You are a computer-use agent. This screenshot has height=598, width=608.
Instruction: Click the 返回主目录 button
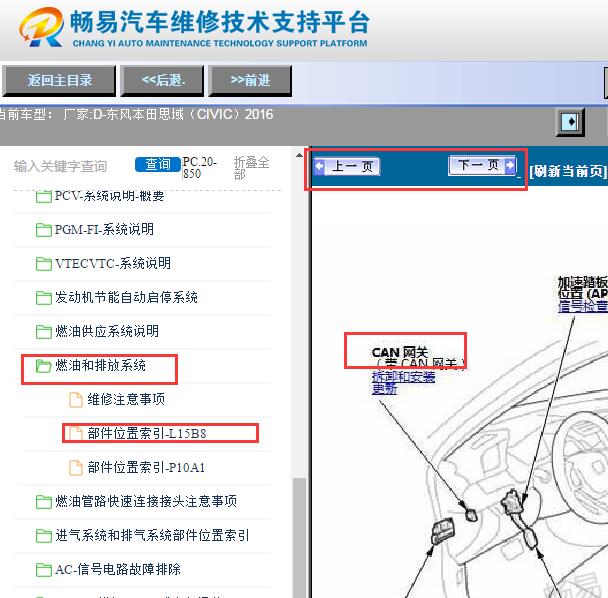click(59, 81)
